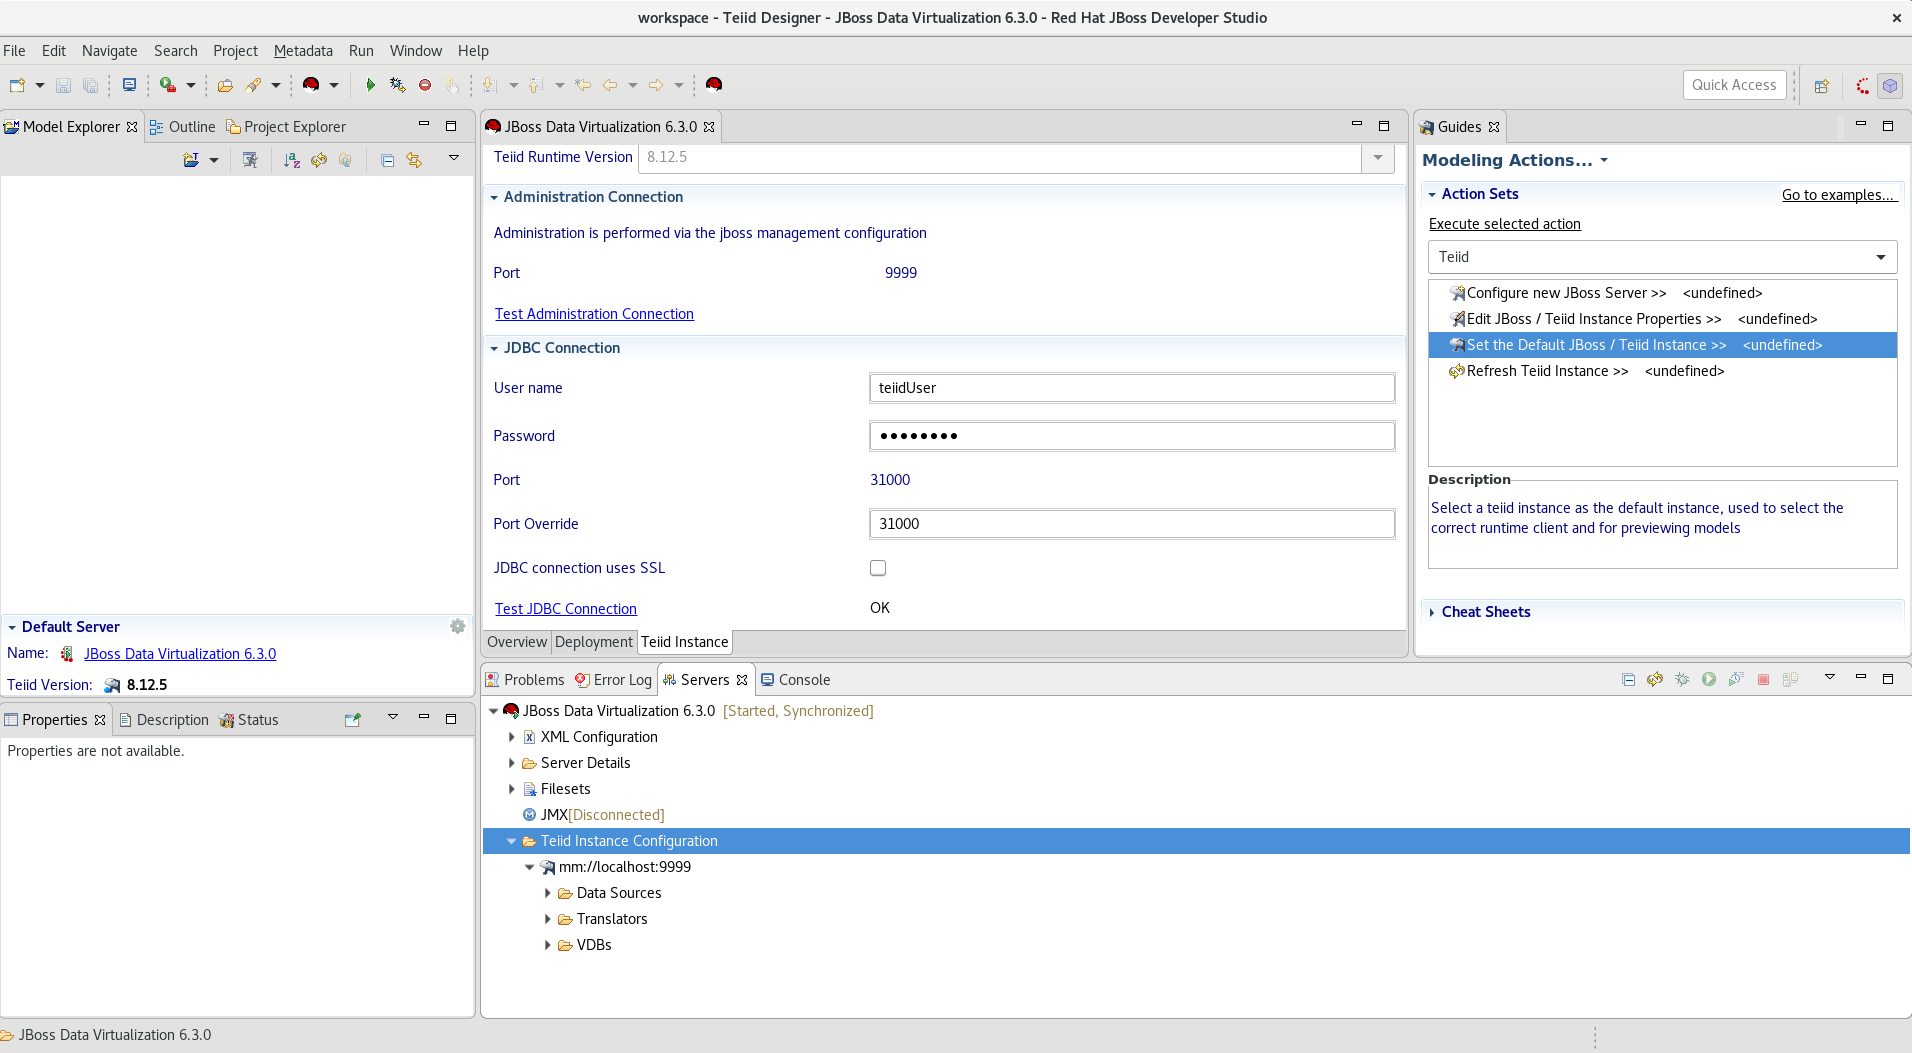This screenshot has width=1912, height=1053.
Task: Stop the server from the Servers view toolbar
Action: pyautogui.click(x=1763, y=679)
